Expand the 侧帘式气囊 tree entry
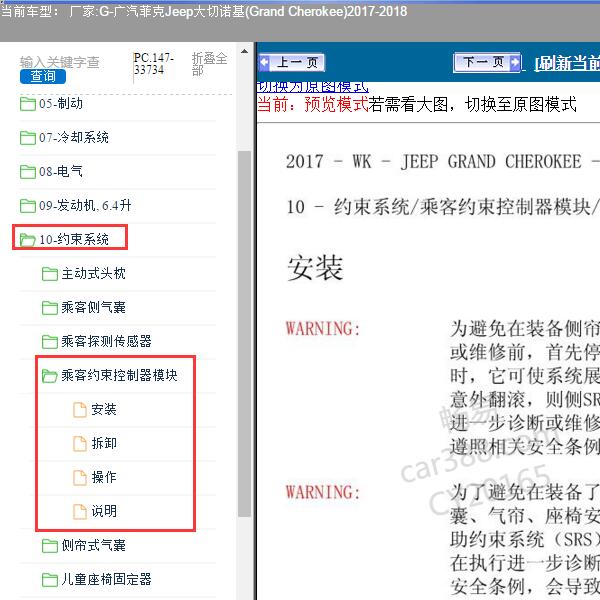 coord(93,545)
